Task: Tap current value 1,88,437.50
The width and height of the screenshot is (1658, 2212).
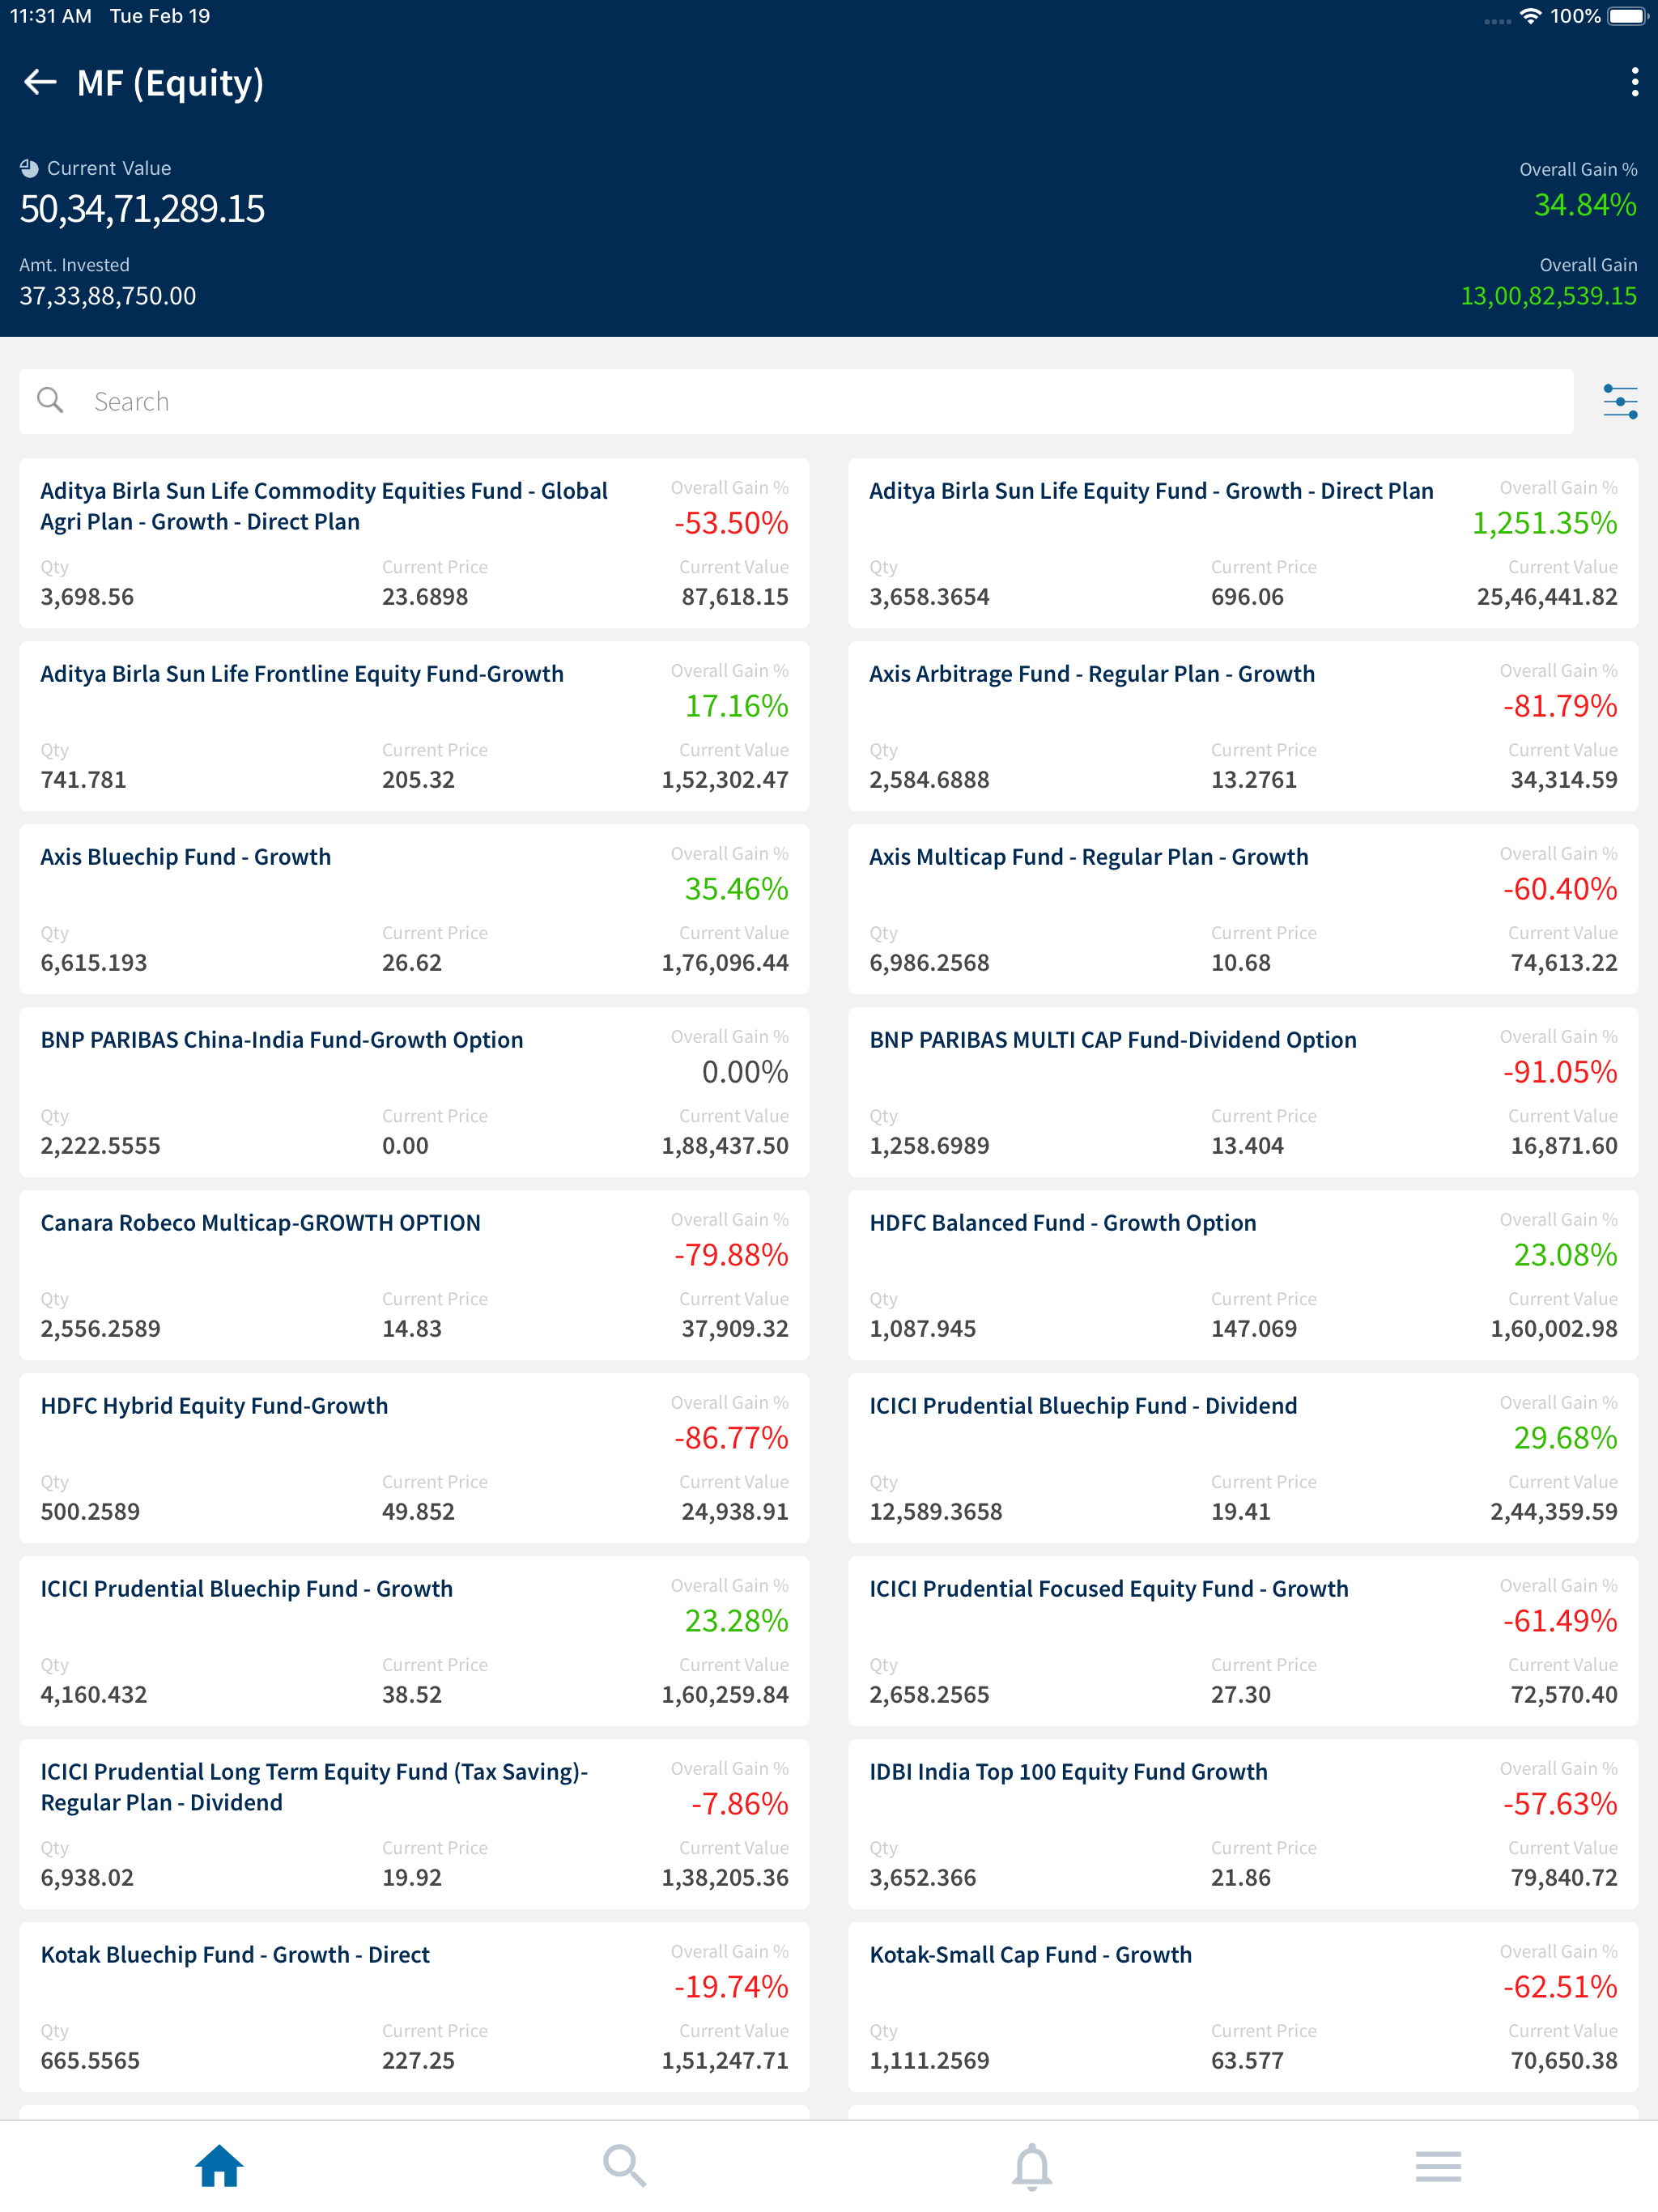Action: click(725, 1146)
